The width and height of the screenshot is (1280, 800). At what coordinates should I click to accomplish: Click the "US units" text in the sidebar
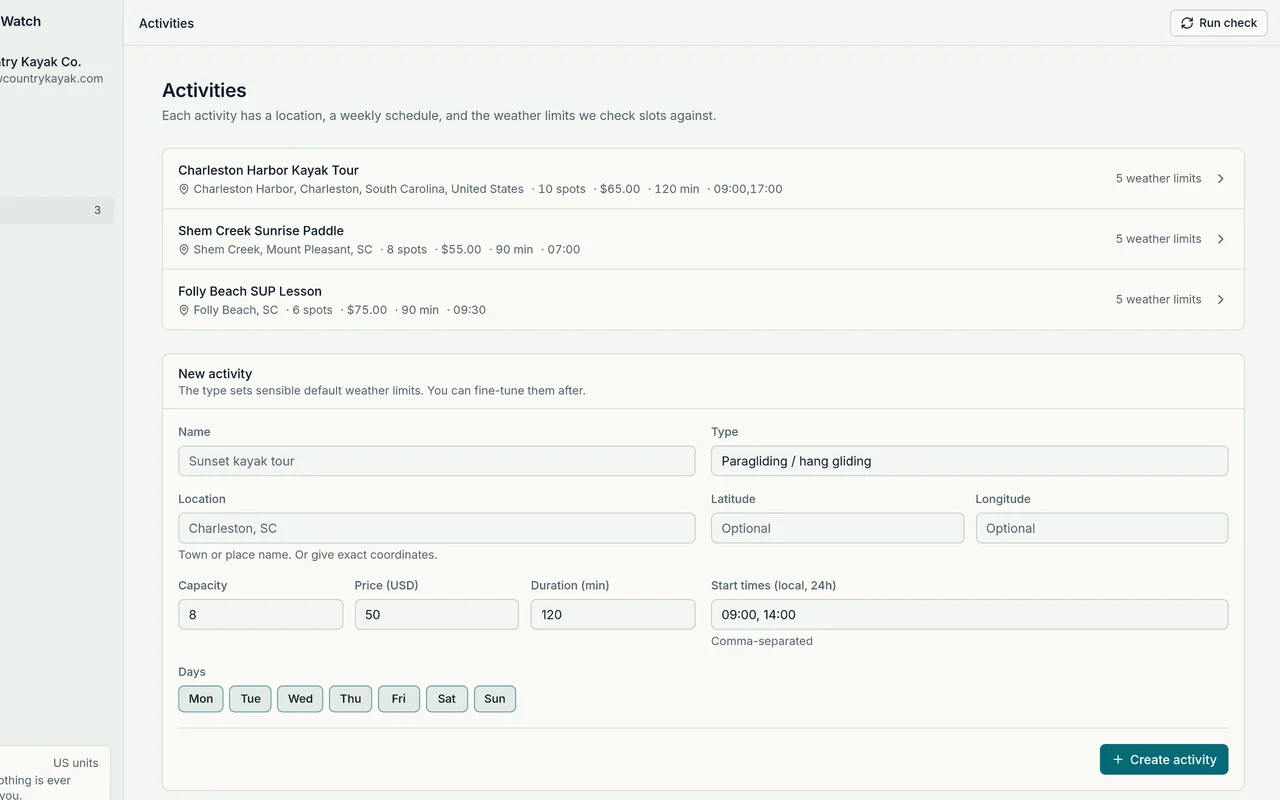(76, 763)
